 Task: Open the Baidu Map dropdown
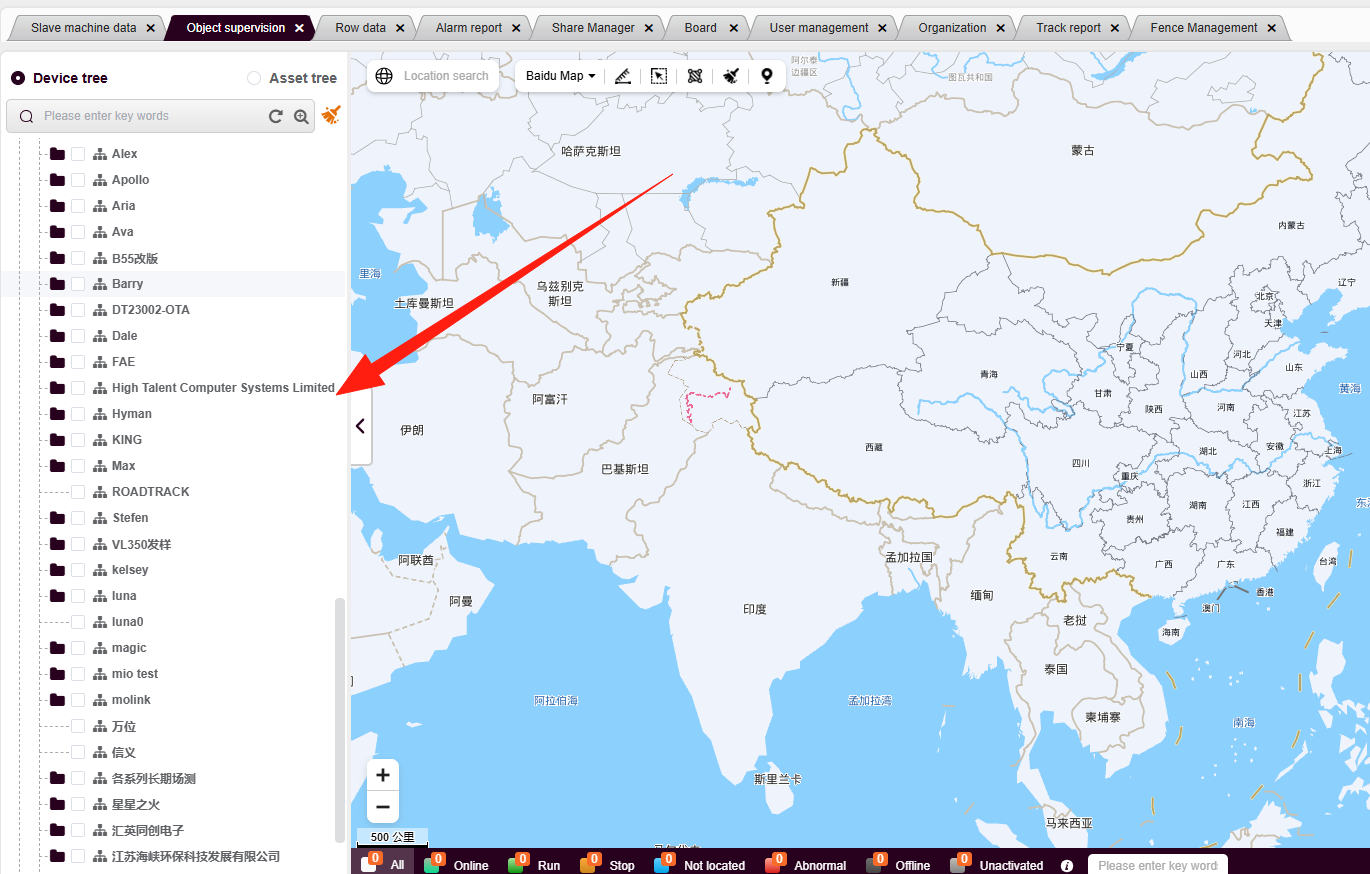(x=560, y=76)
